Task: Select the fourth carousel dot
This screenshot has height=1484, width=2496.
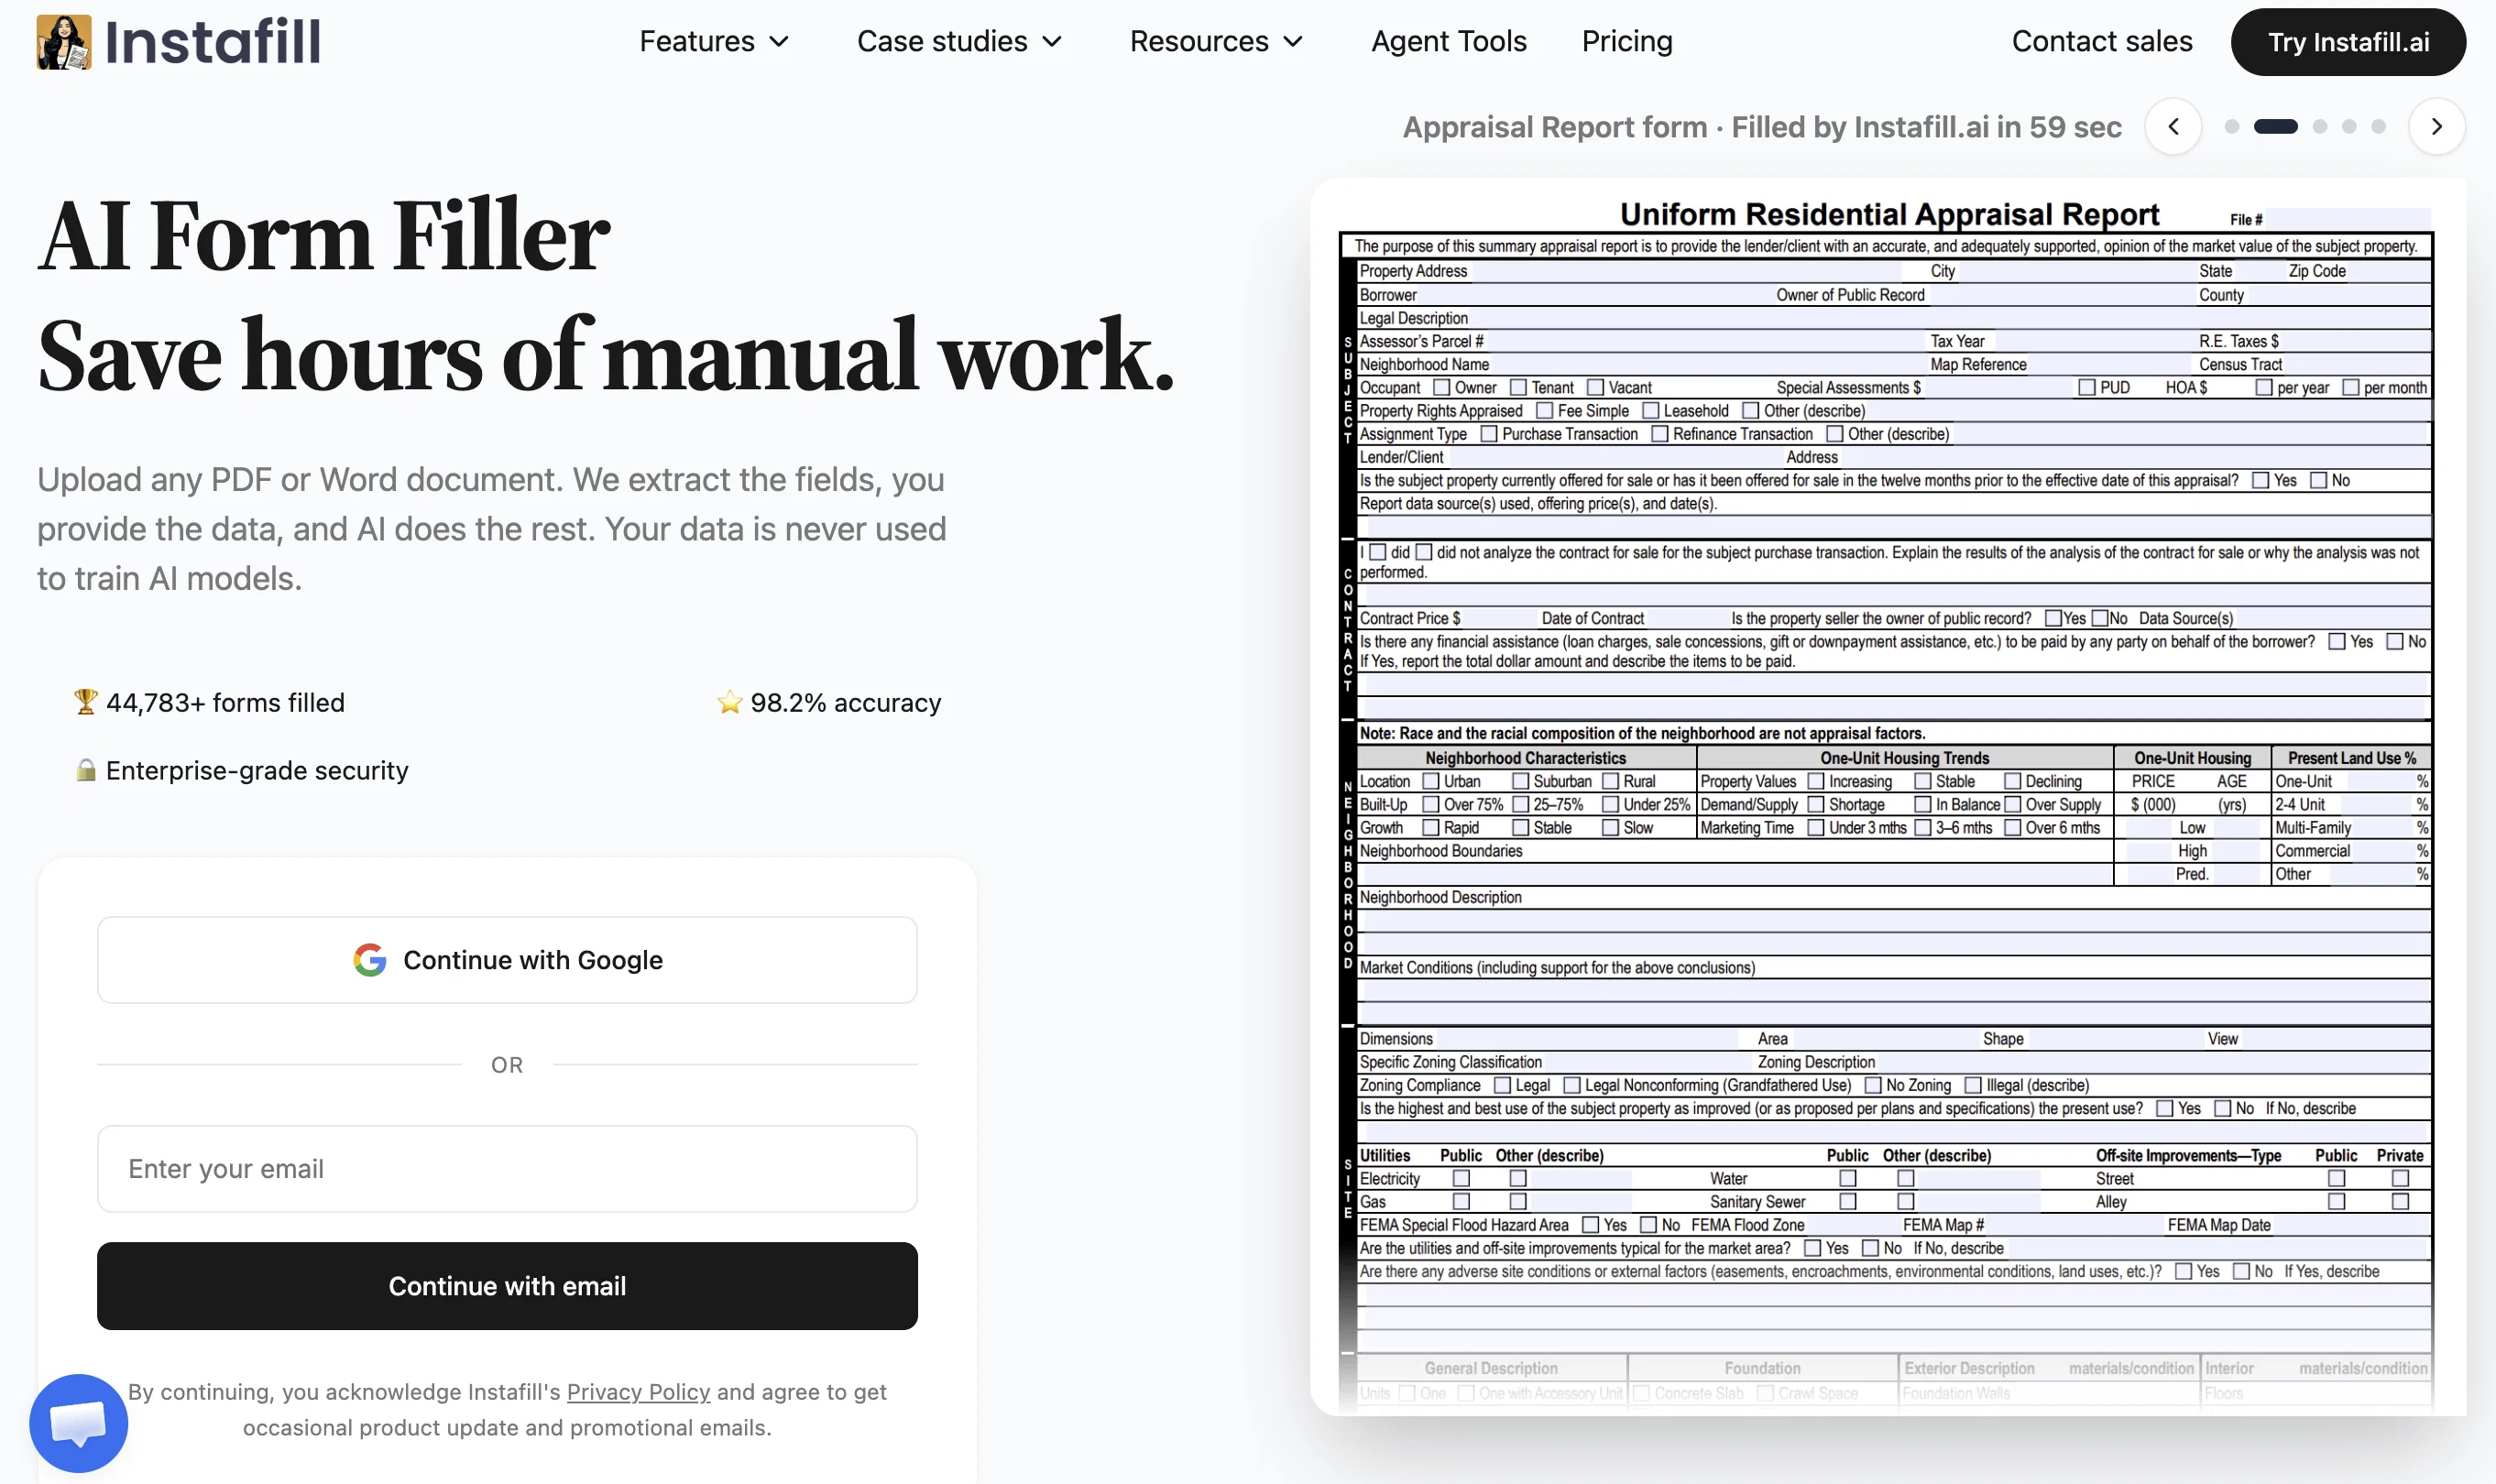Action: (x=2349, y=127)
